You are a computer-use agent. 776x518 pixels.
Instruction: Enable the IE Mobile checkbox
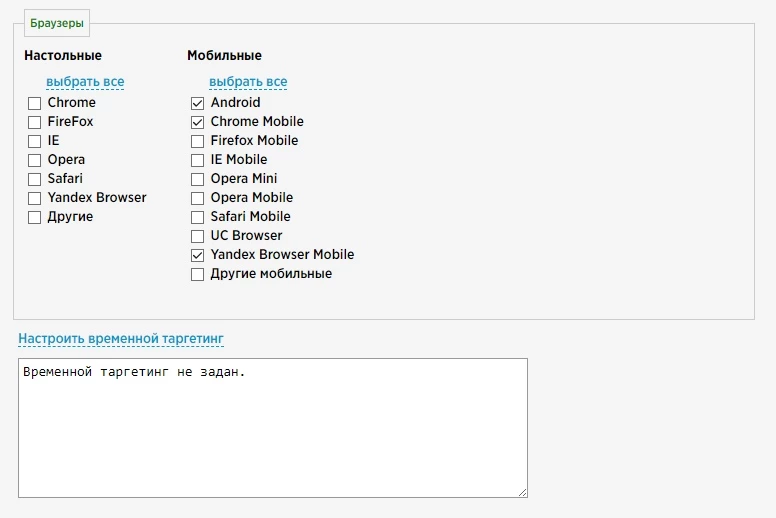pyautogui.click(x=197, y=160)
